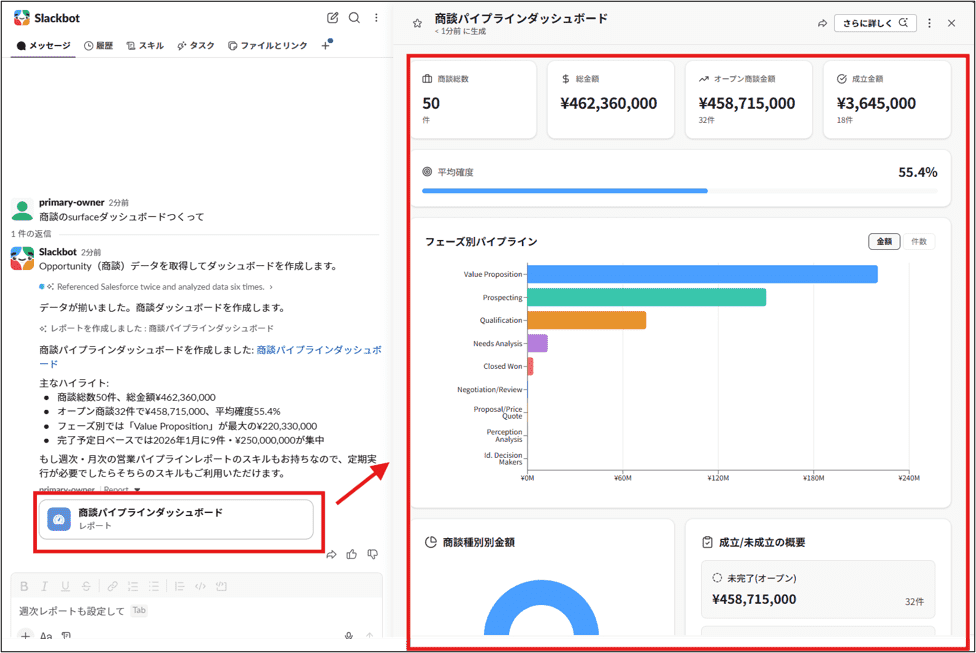Toggle underline formatting in composer
Image resolution: width=976 pixels, height=653 pixels.
(x=65, y=586)
